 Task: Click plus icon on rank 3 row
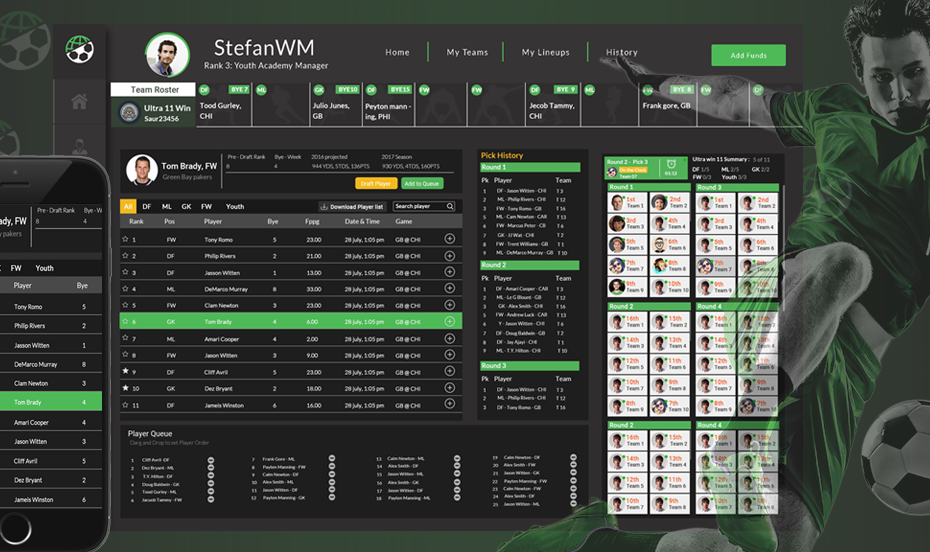(450, 272)
